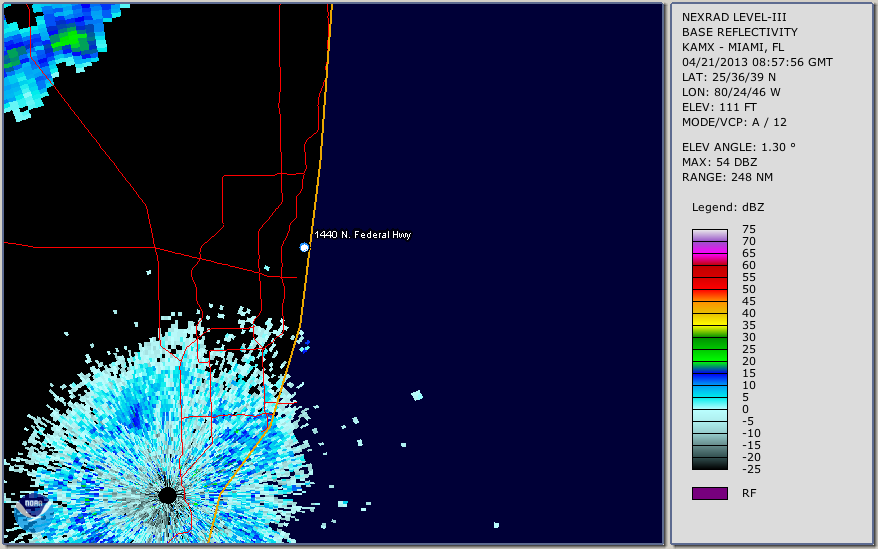Screen dimensions: 878x549
Task: Click the radar site black center dot
Action: pyautogui.click(x=167, y=495)
